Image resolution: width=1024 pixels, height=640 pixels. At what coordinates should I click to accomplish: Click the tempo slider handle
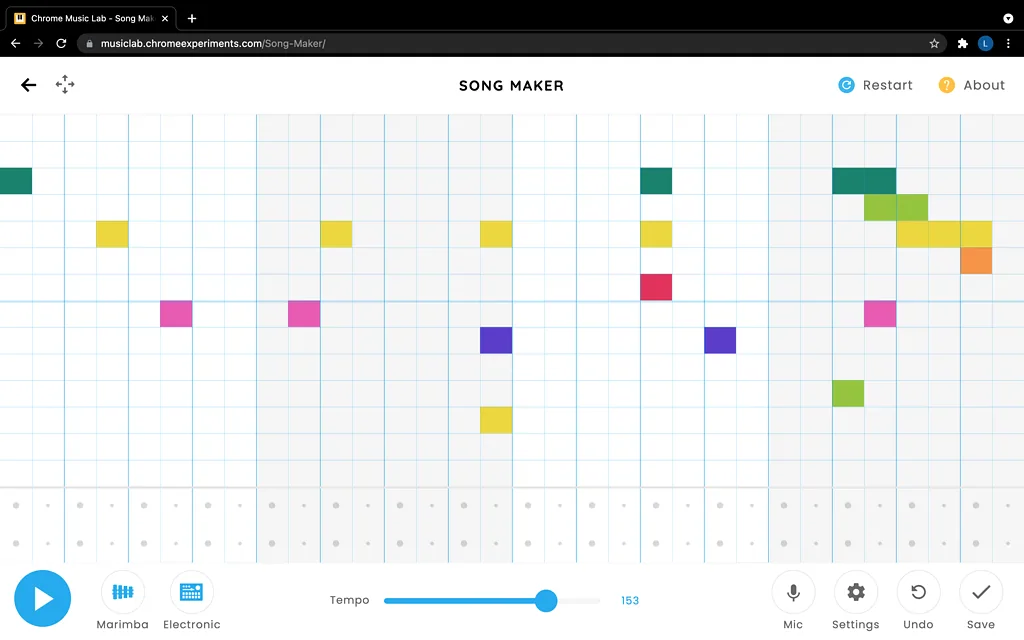[546, 600]
